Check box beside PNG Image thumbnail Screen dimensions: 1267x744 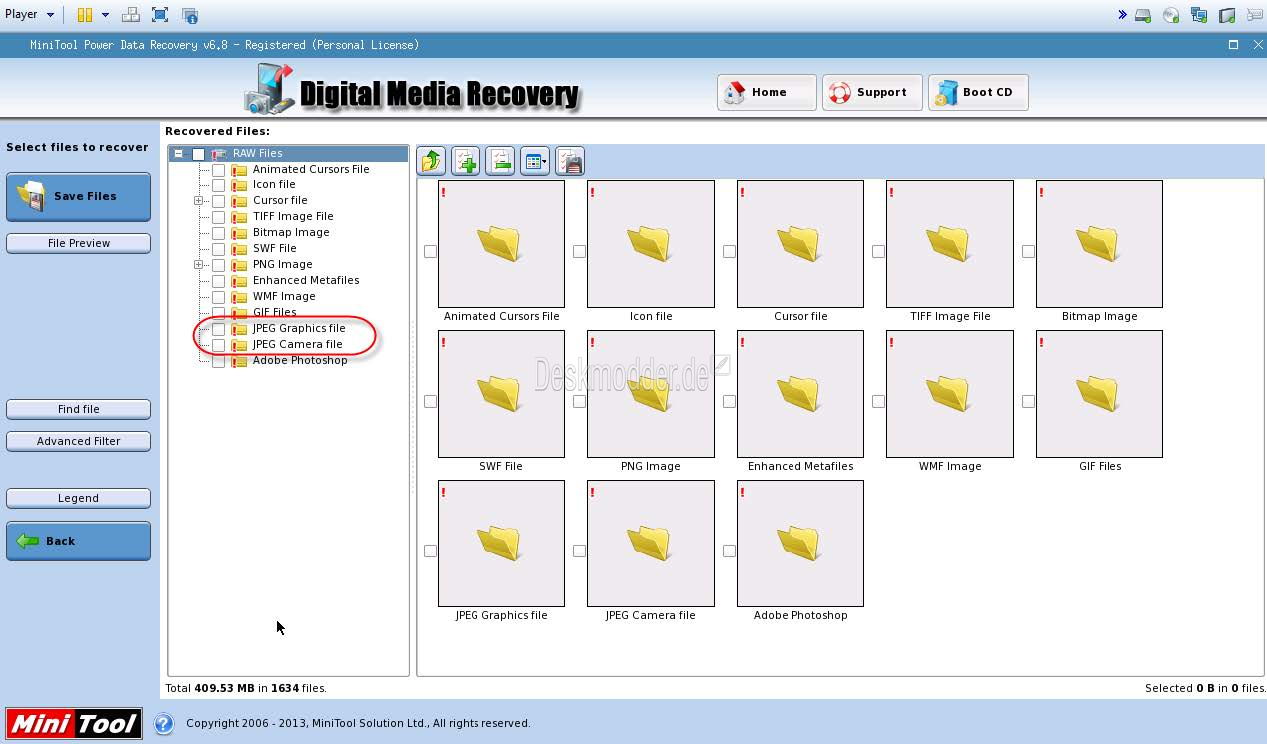[579, 401]
